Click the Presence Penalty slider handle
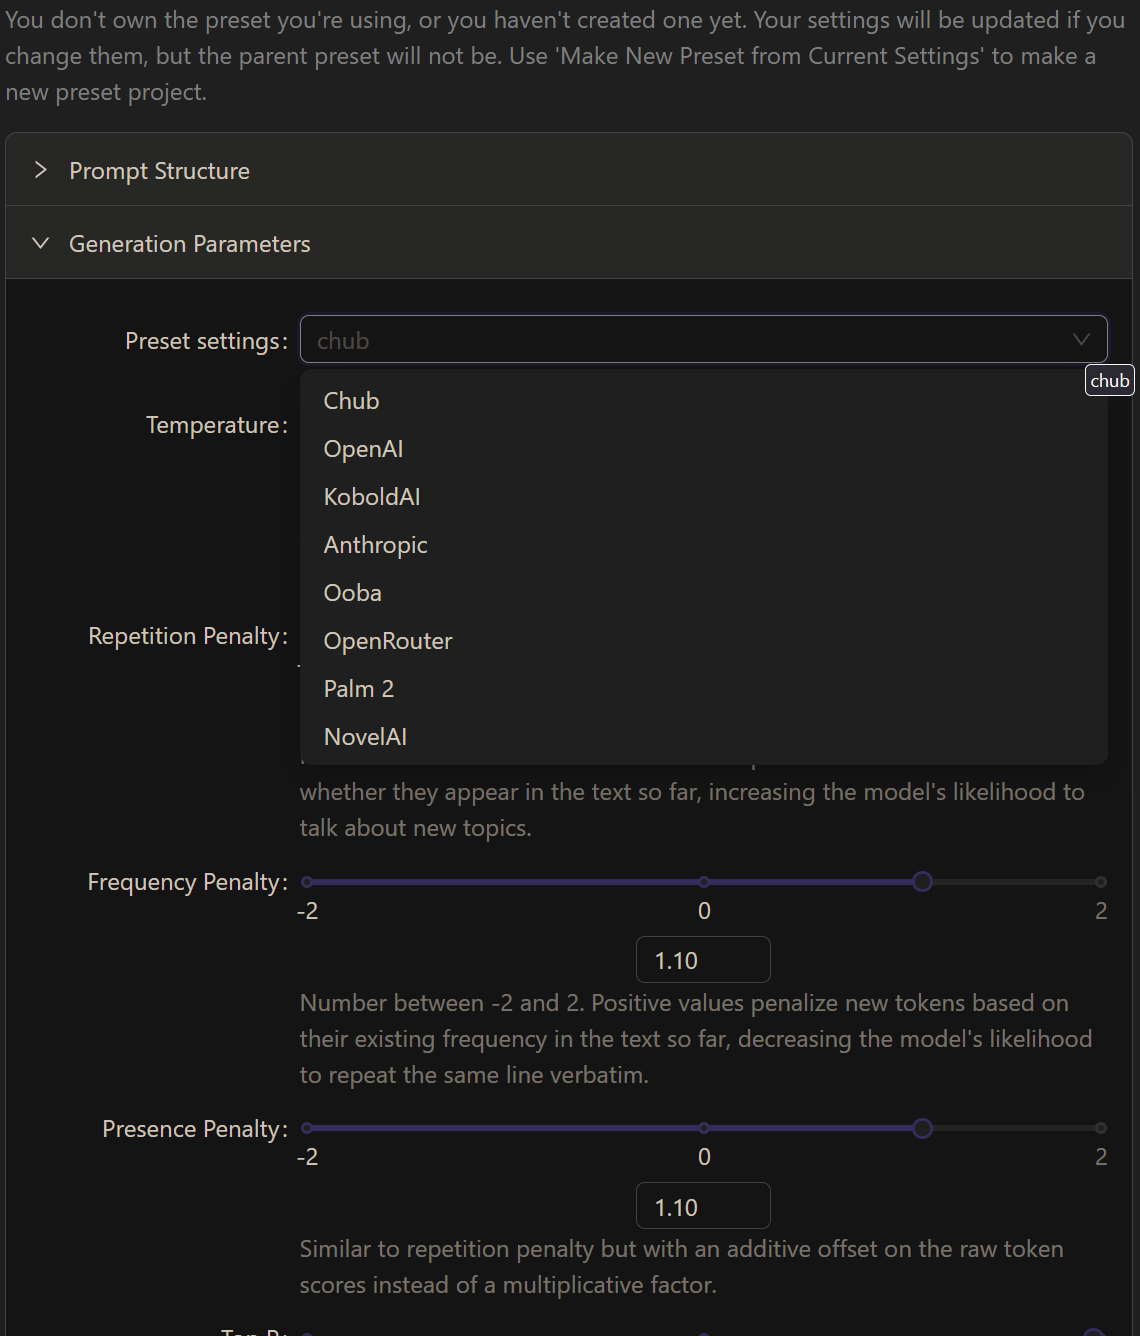The width and height of the screenshot is (1140, 1336). click(x=922, y=1128)
